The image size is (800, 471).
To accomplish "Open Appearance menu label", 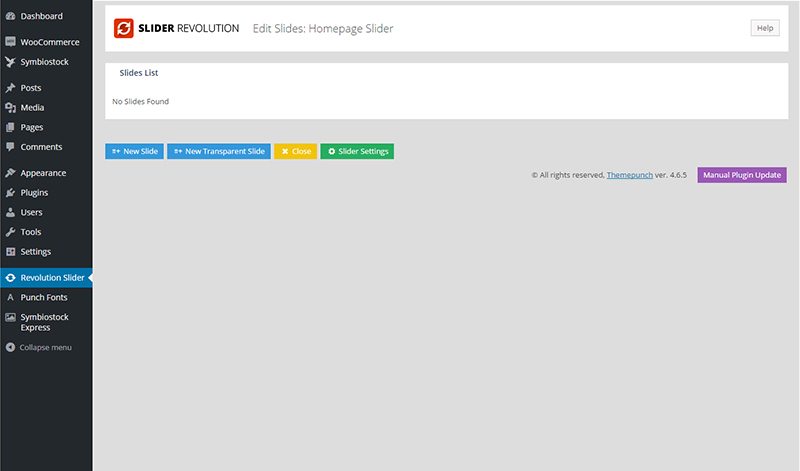I will (43, 173).
